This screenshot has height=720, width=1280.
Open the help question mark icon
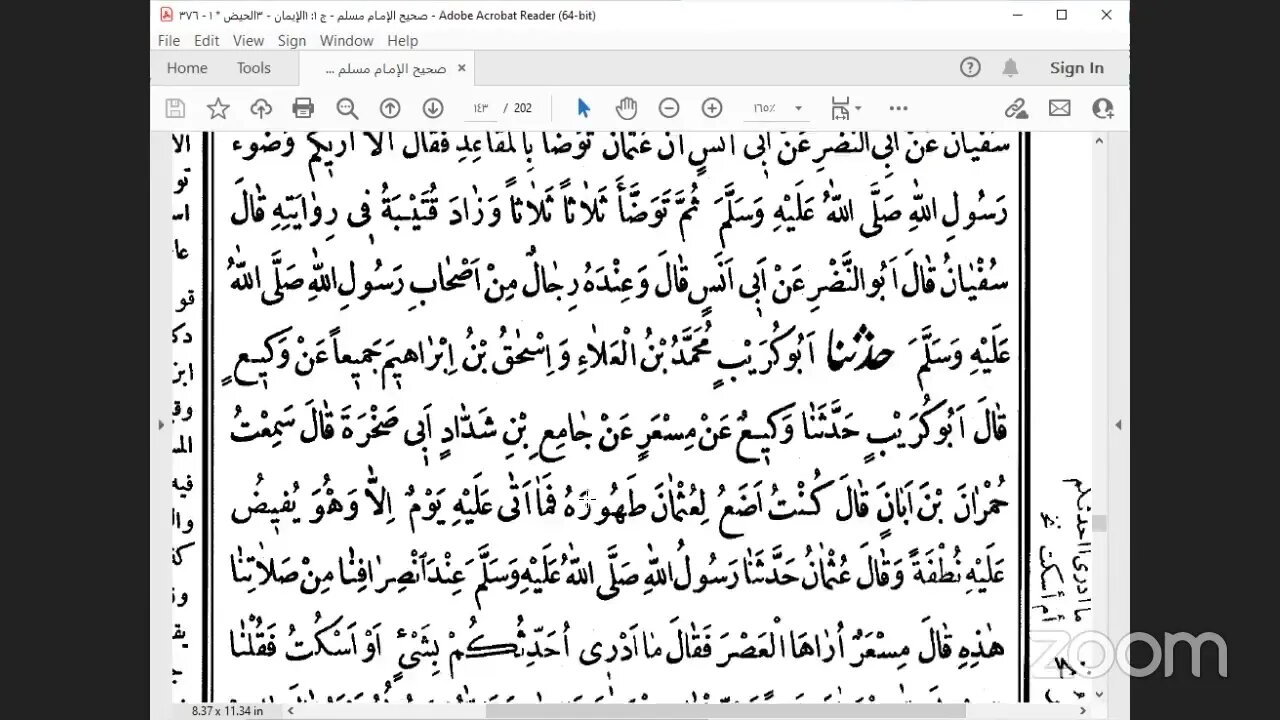970,68
